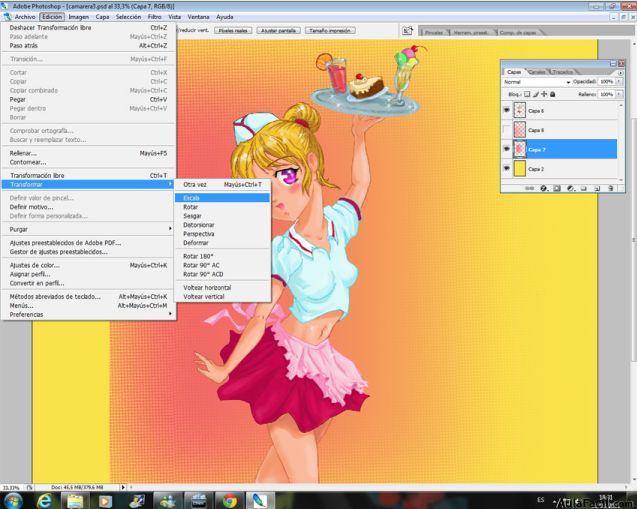Hide the Capa 7 layer eye icon
Viewport: 637px width, 509px height.
pos(507,149)
